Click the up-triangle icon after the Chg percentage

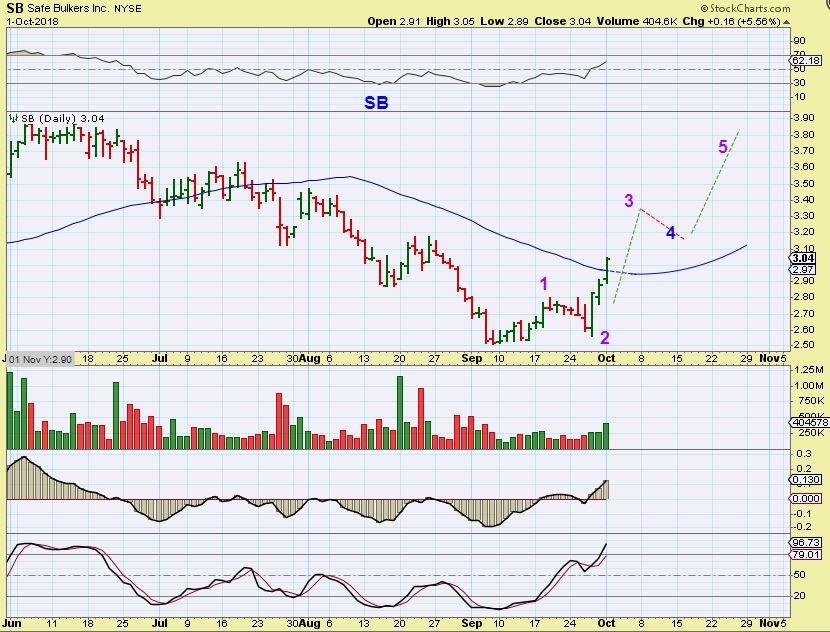[x=787, y=22]
